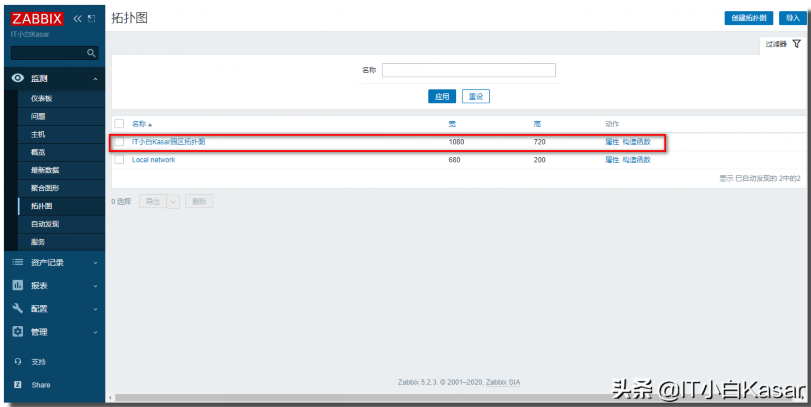811x407 pixels.
Task: Click the 删除 button
Action: pos(199,202)
